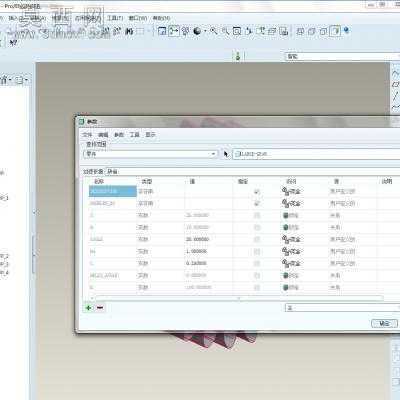Image resolution: width=400 pixels, height=400 pixels.
Task: Toggle designate checkbox in the B row
Action: coord(257,287)
